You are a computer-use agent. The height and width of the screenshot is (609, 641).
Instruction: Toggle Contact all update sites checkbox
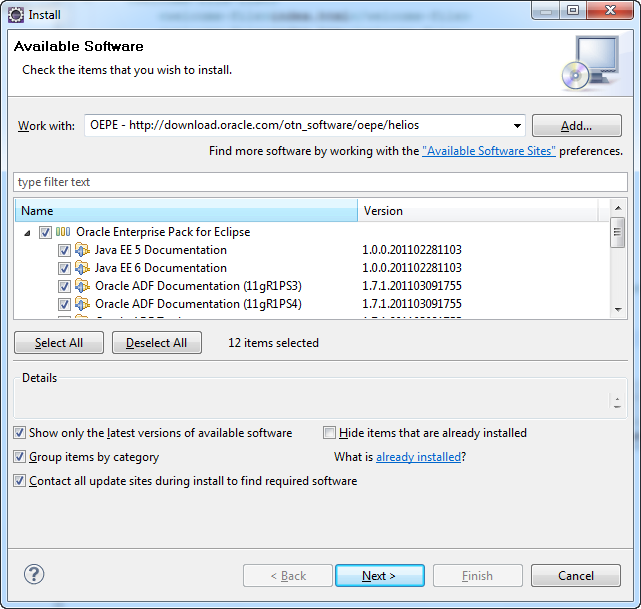coord(20,480)
